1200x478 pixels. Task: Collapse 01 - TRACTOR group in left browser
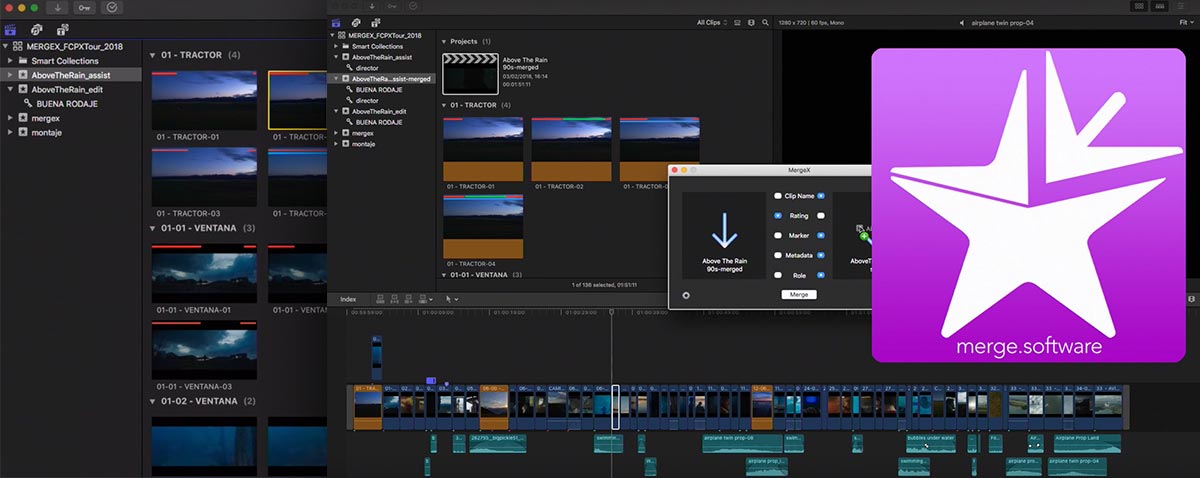coord(152,55)
